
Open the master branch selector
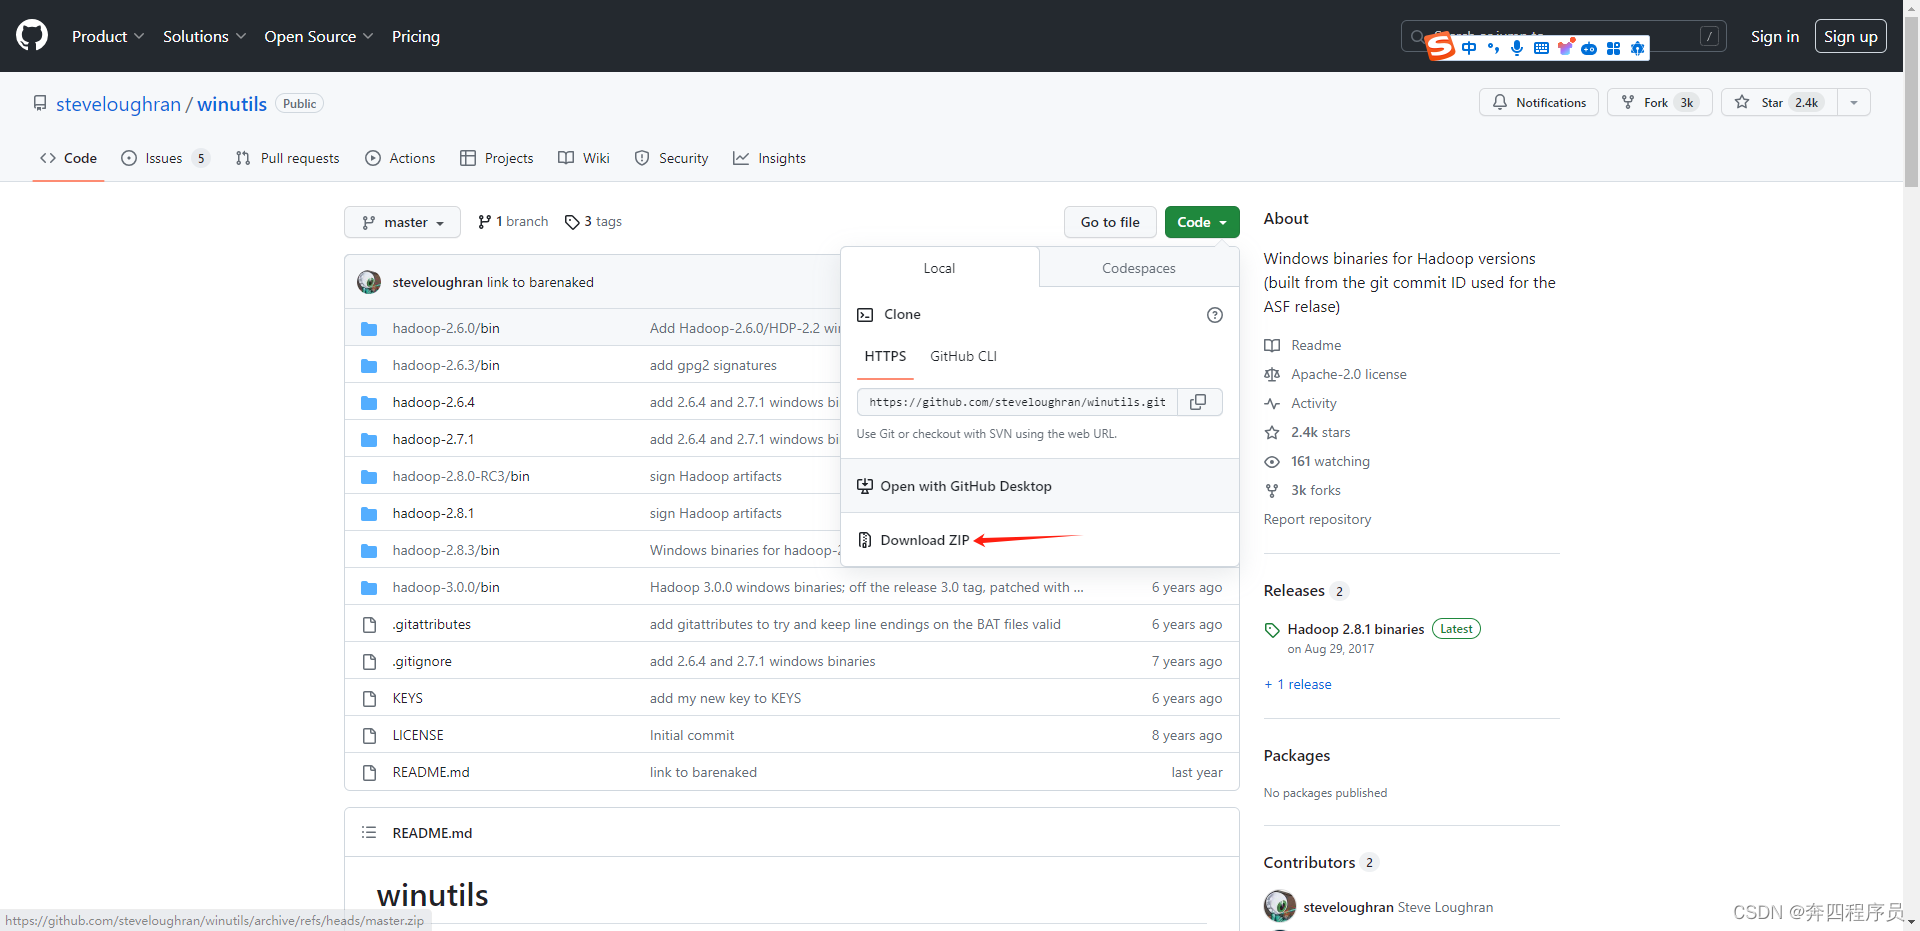pyautogui.click(x=402, y=222)
